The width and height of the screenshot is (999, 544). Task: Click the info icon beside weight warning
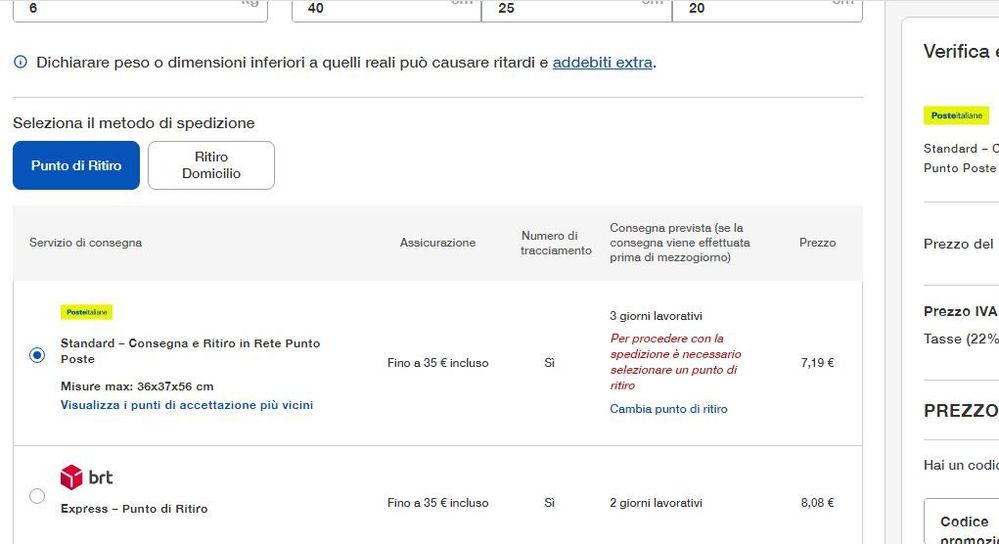20,62
